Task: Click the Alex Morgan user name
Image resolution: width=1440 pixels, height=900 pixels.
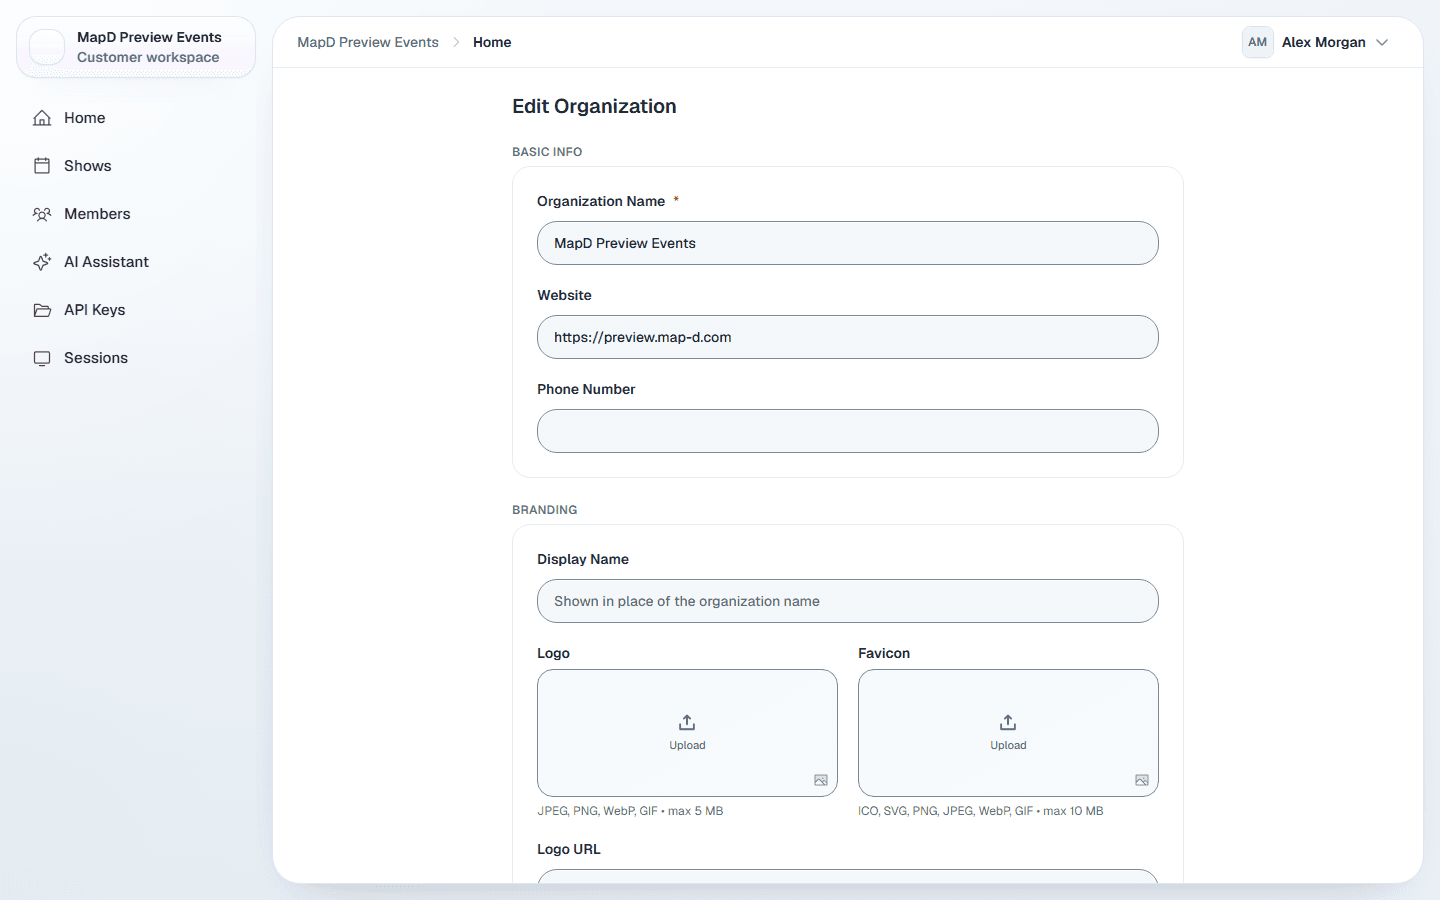Action: (x=1324, y=42)
